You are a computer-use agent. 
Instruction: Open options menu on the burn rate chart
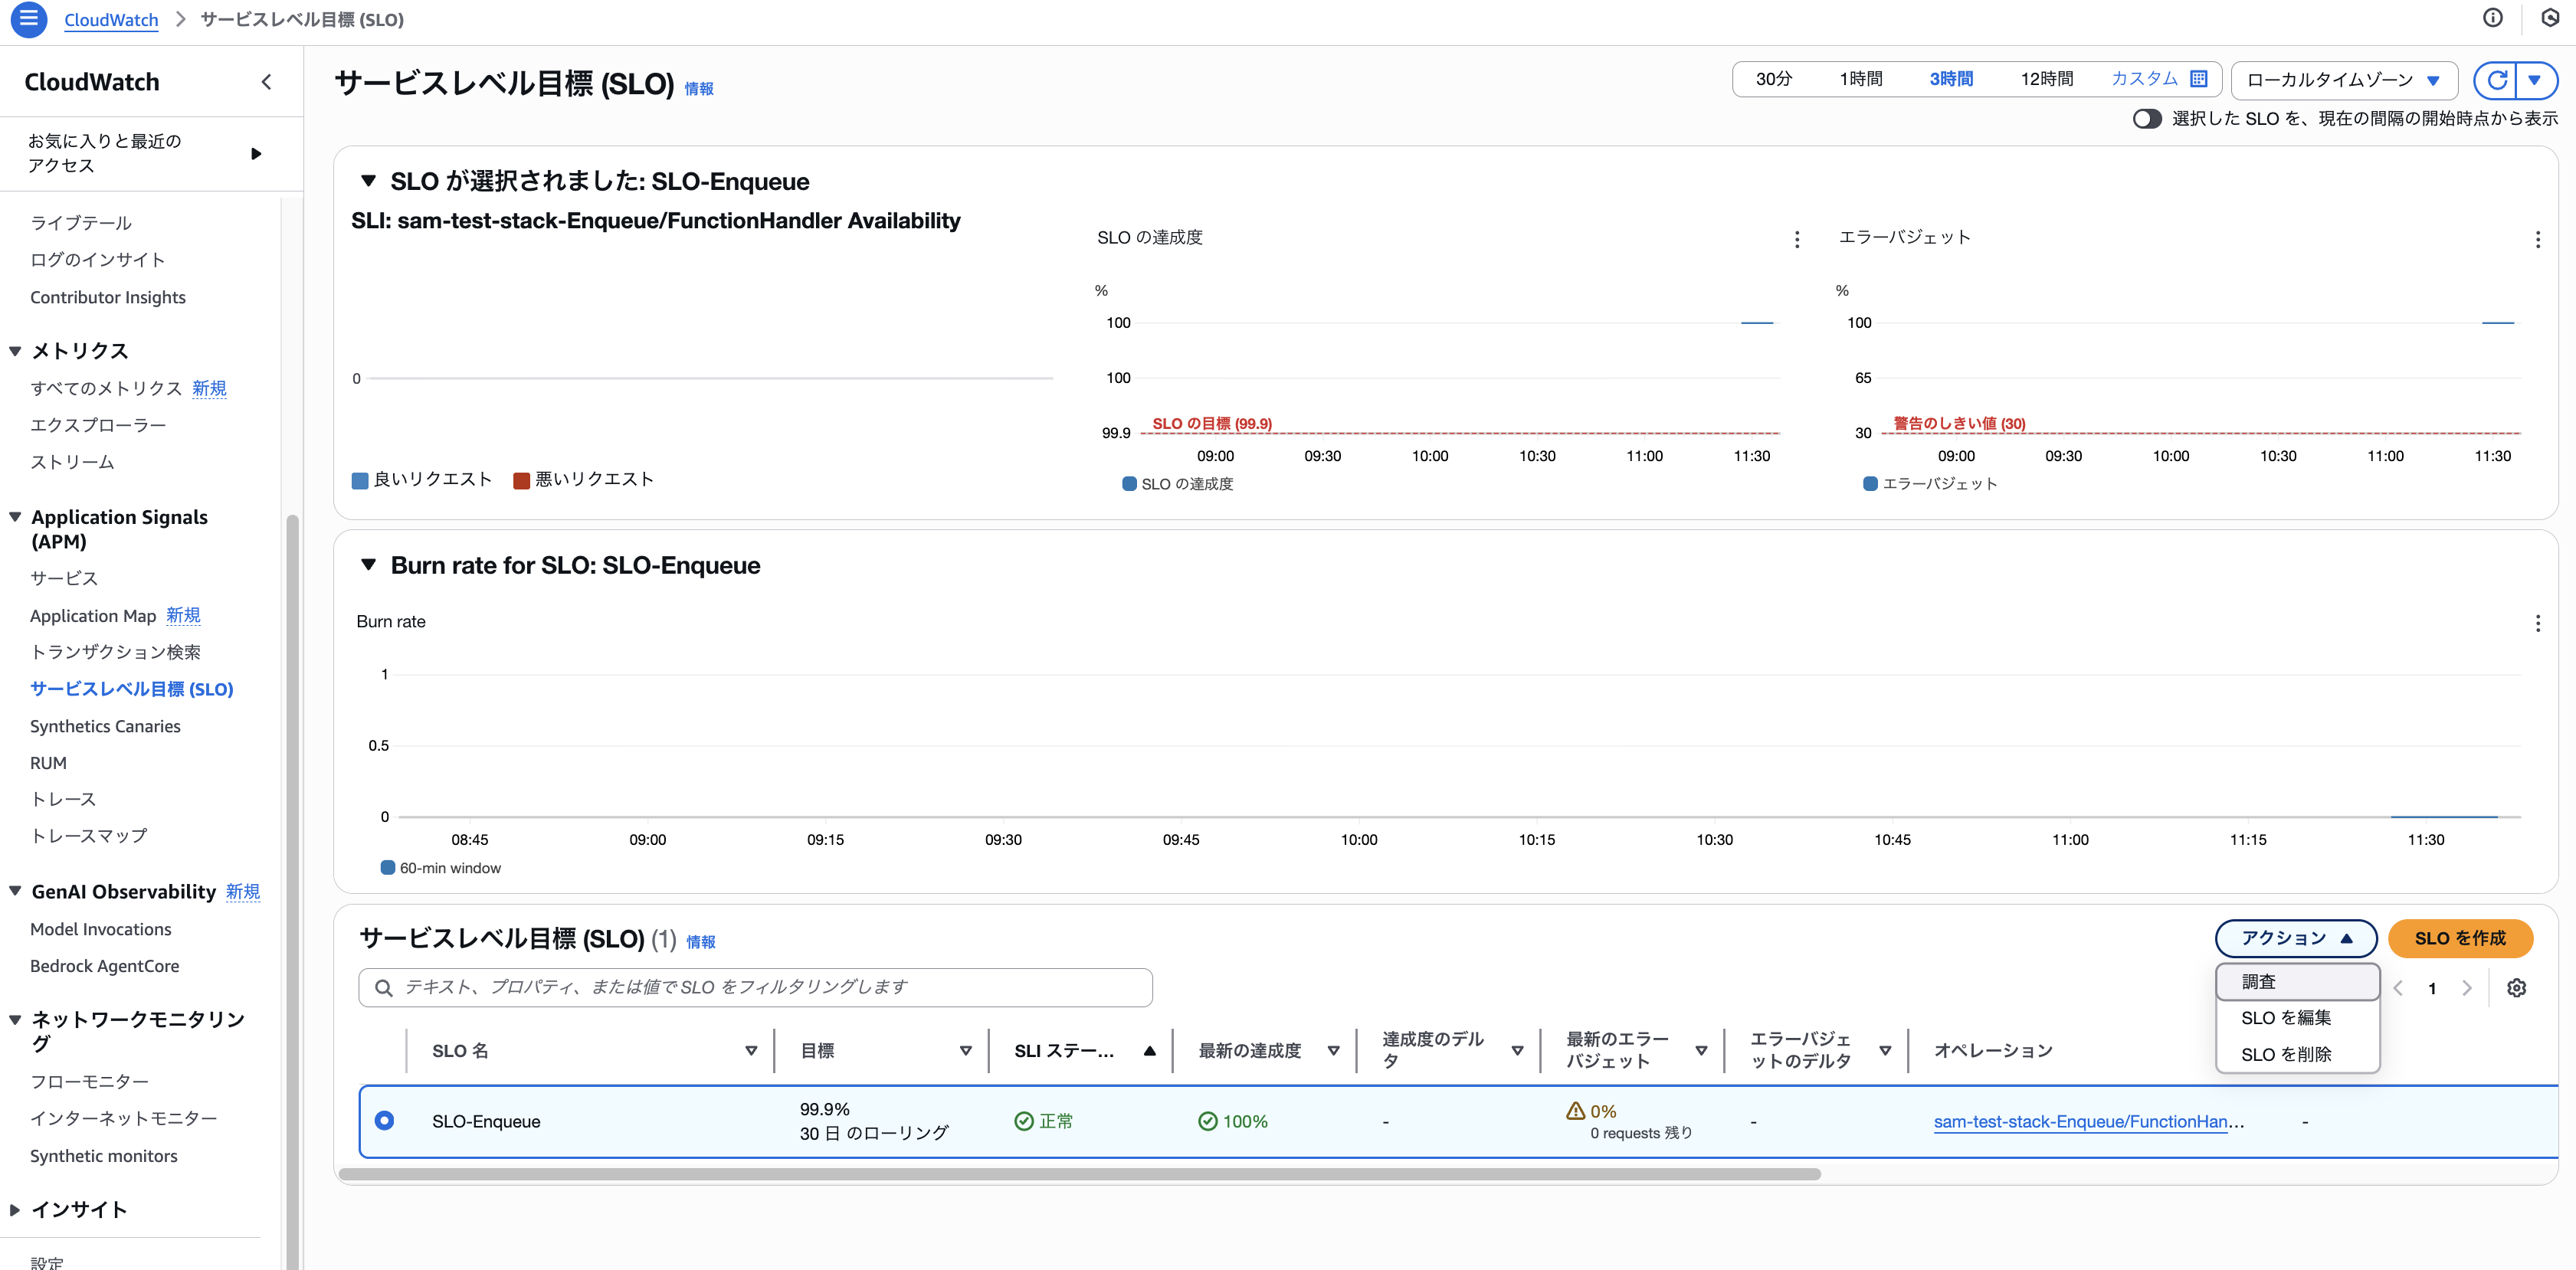(2537, 623)
